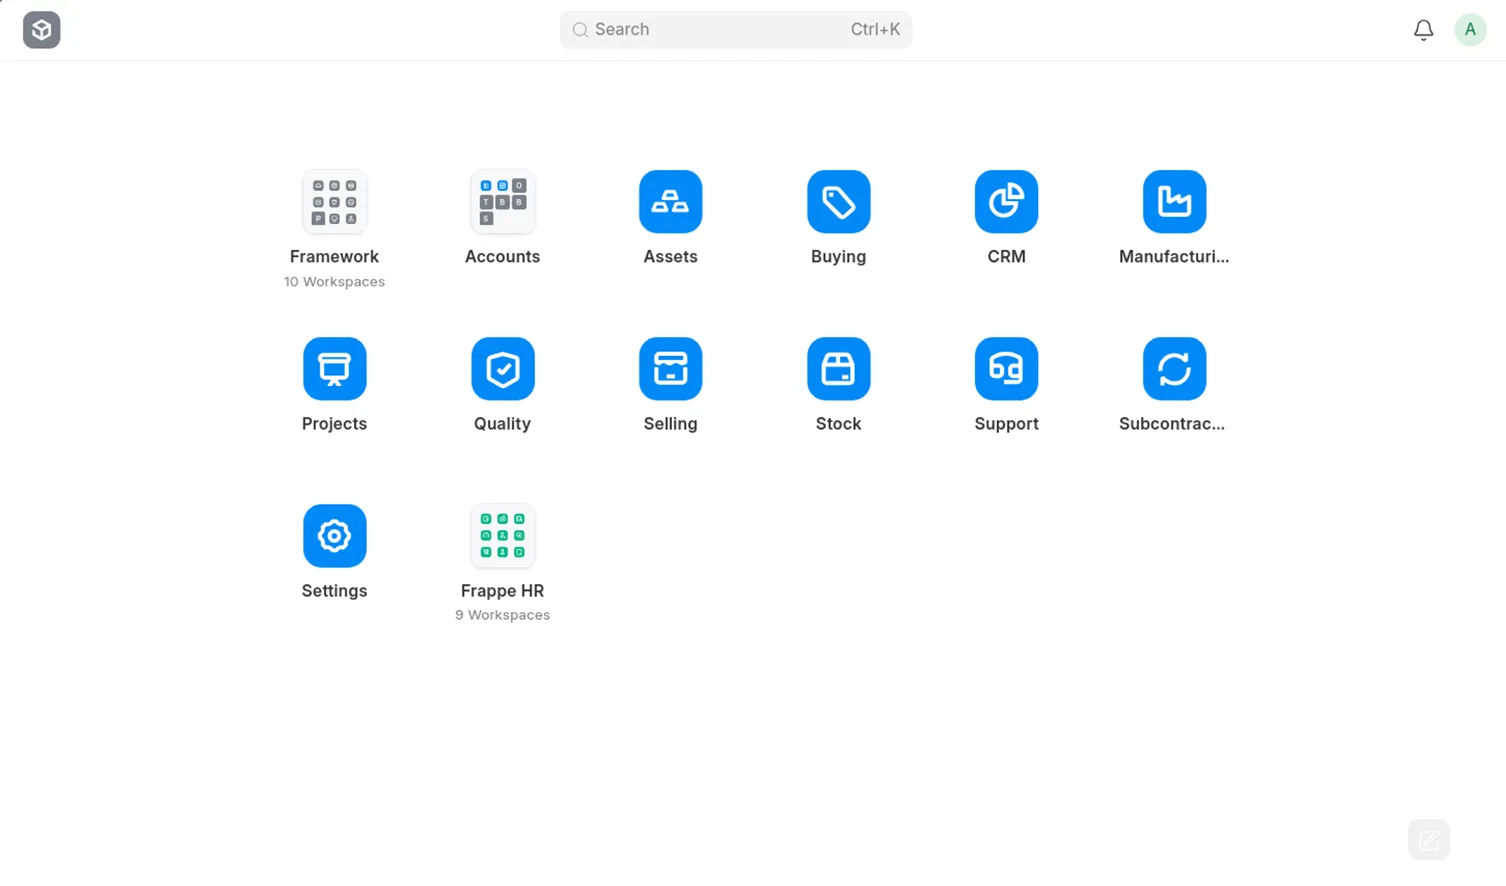Click the Search input field
The height and width of the screenshot is (886, 1506).
click(720, 30)
